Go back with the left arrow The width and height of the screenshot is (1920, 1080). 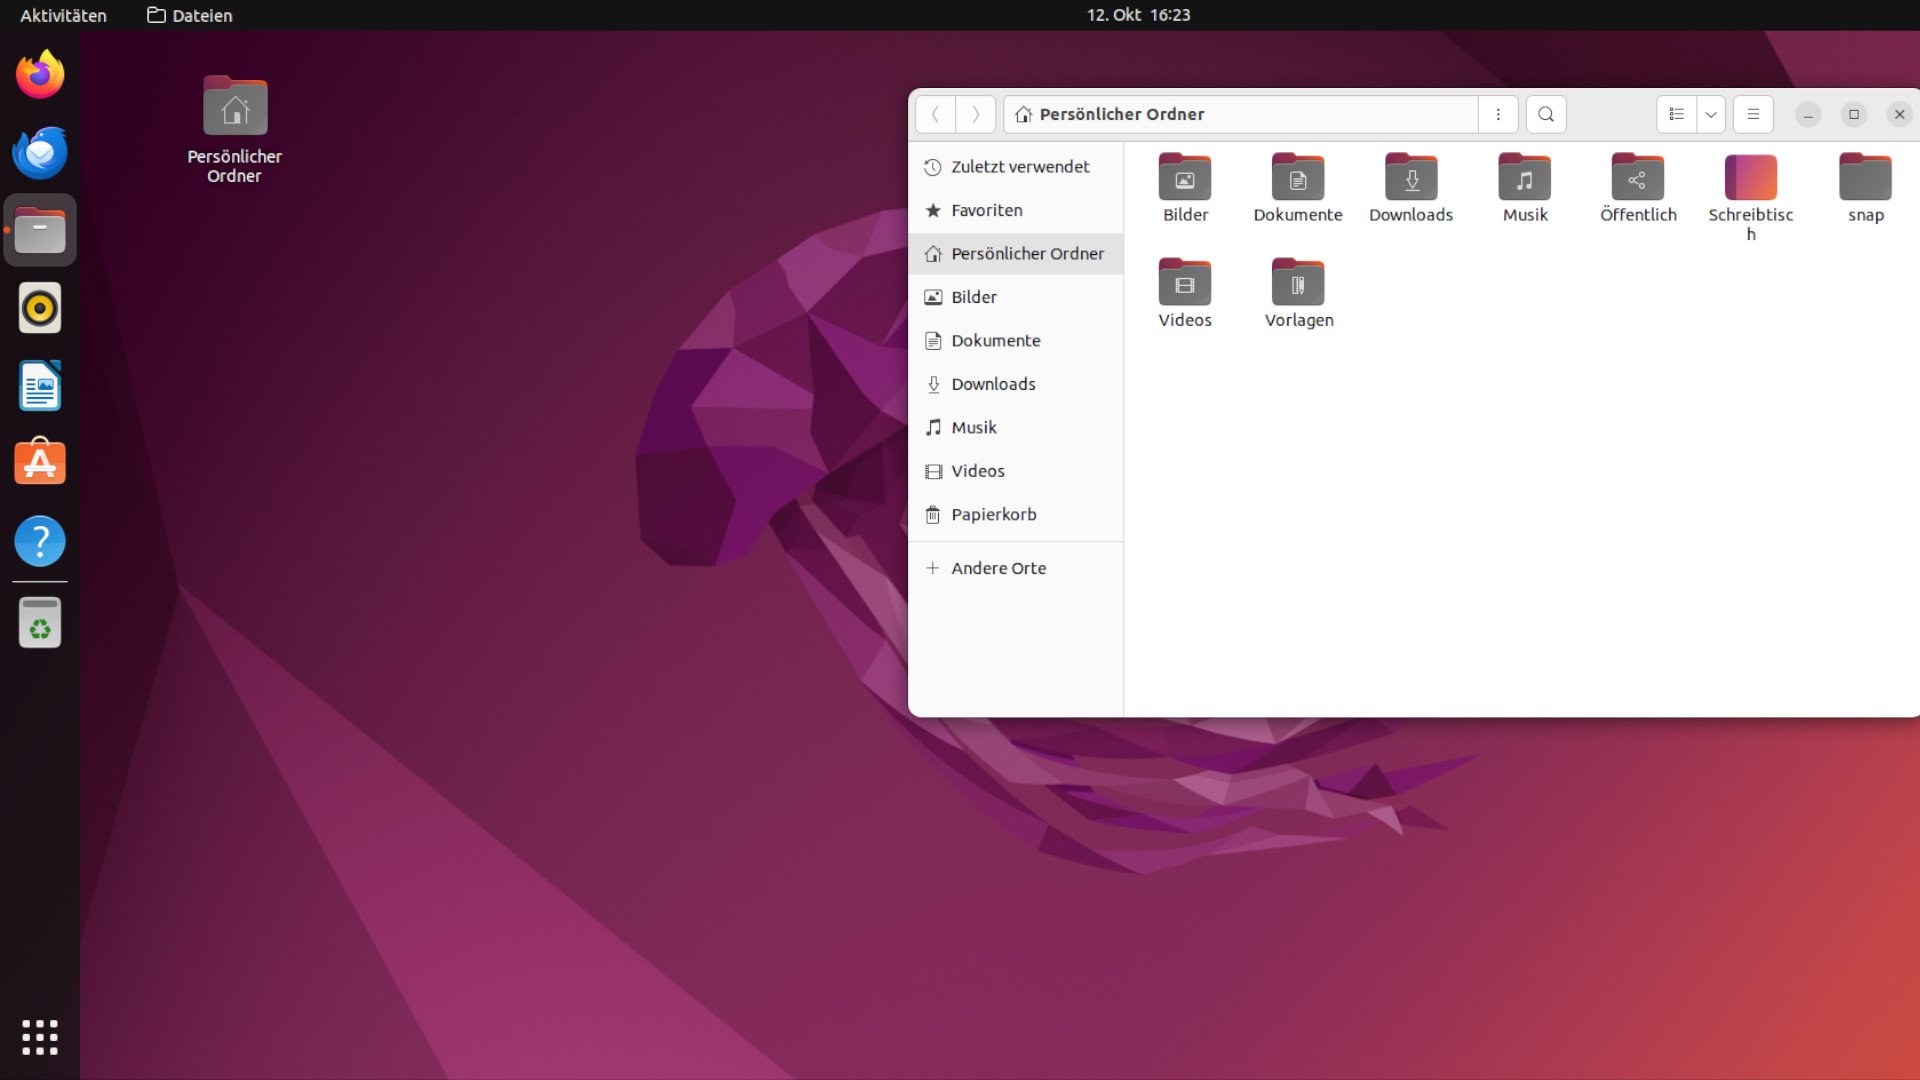tap(935, 114)
